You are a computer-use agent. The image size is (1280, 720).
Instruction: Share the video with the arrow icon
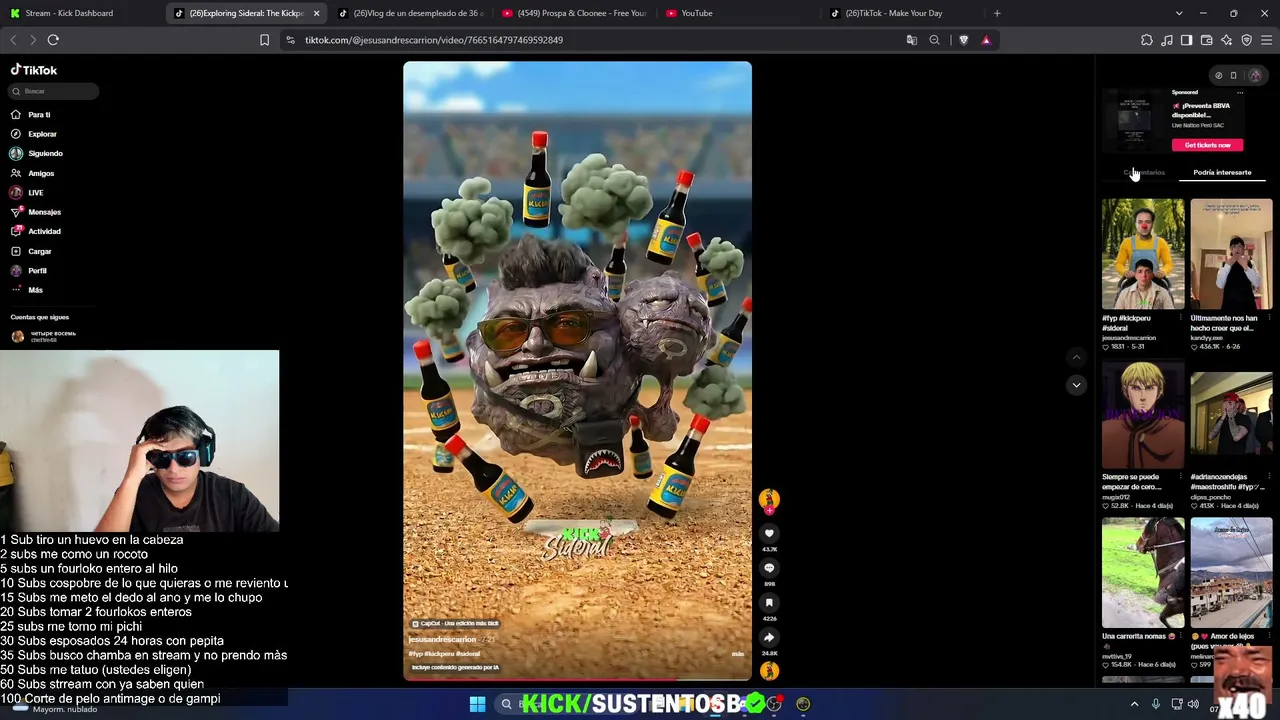tap(769, 637)
